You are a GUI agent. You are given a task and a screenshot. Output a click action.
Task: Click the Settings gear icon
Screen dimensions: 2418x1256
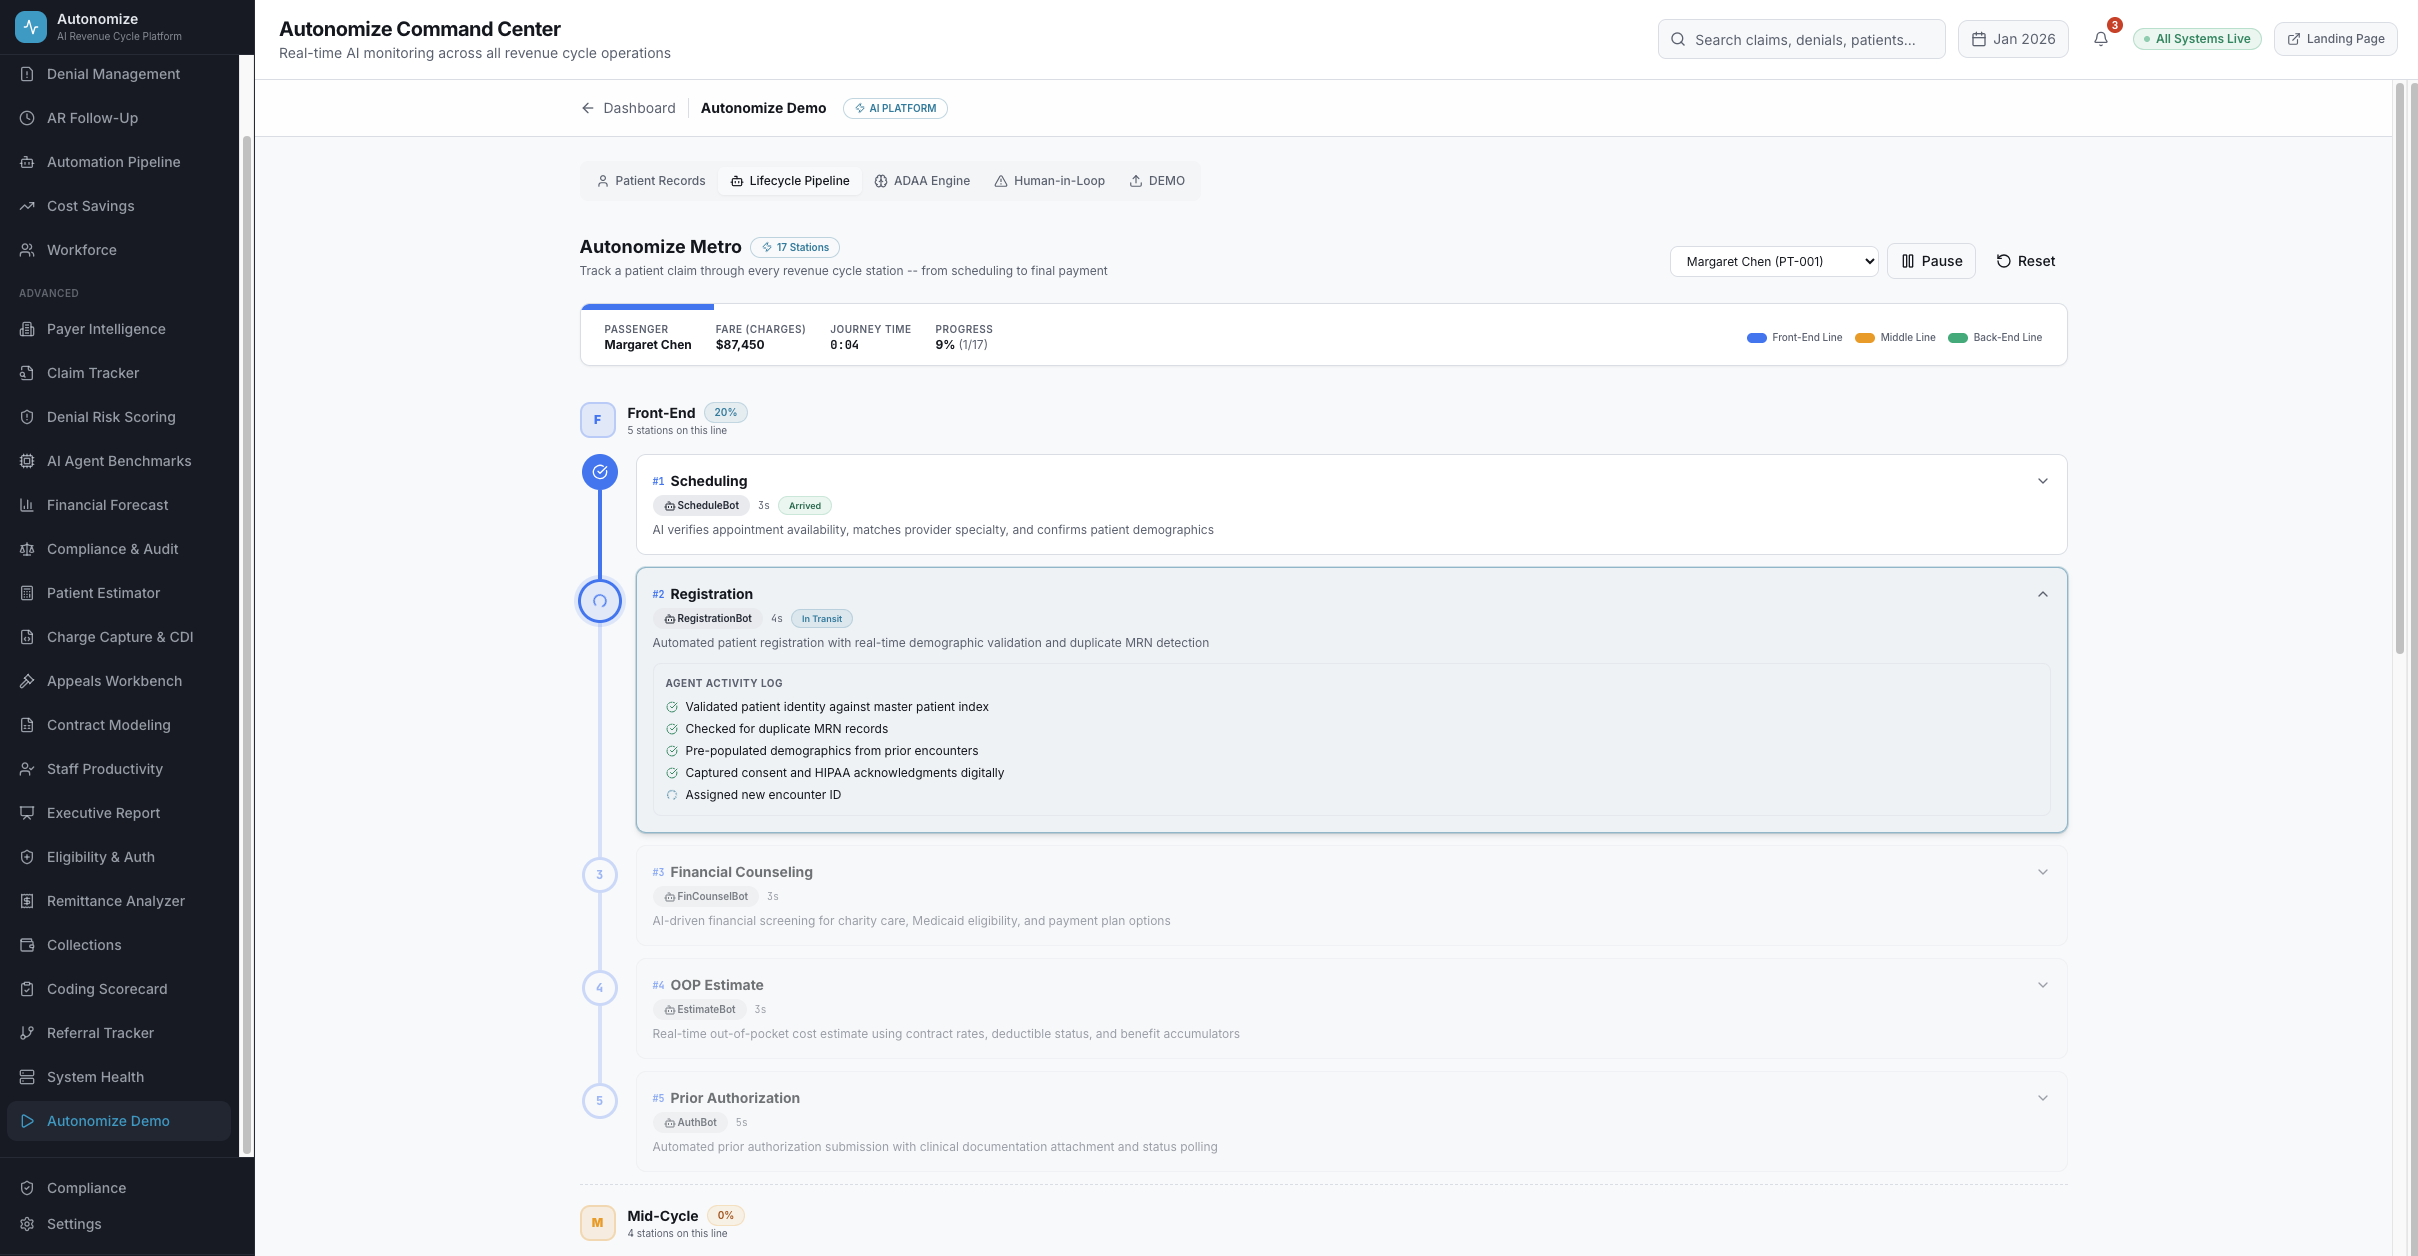(27, 1224)
